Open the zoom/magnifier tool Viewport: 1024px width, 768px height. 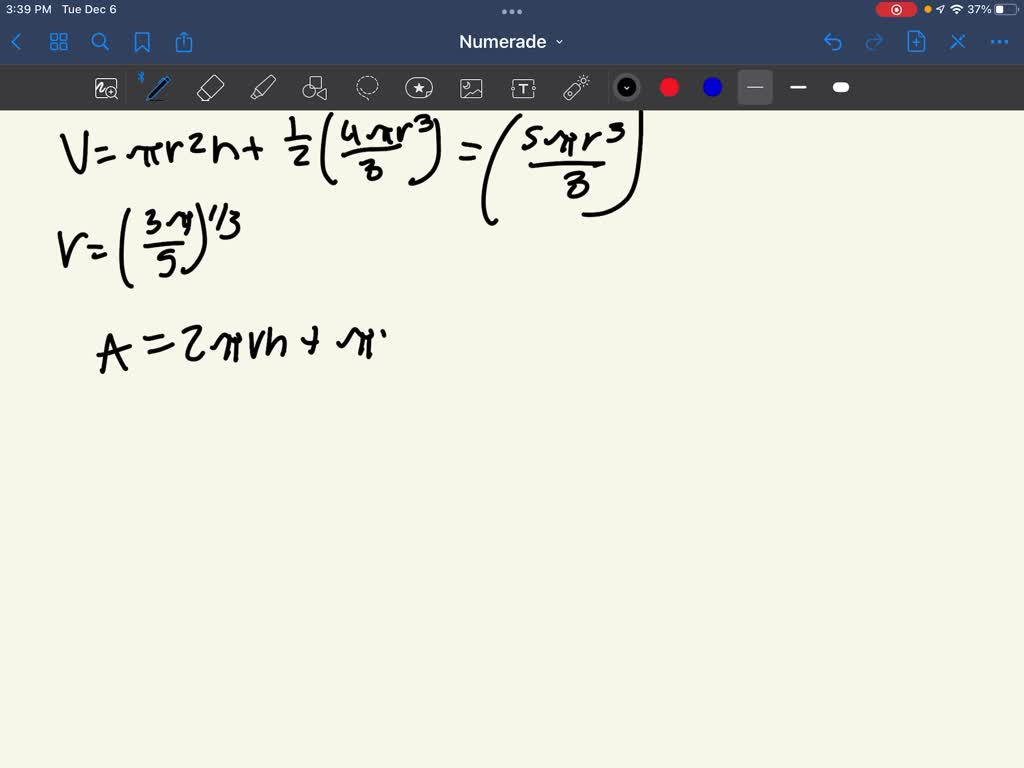tap(105, 87)
